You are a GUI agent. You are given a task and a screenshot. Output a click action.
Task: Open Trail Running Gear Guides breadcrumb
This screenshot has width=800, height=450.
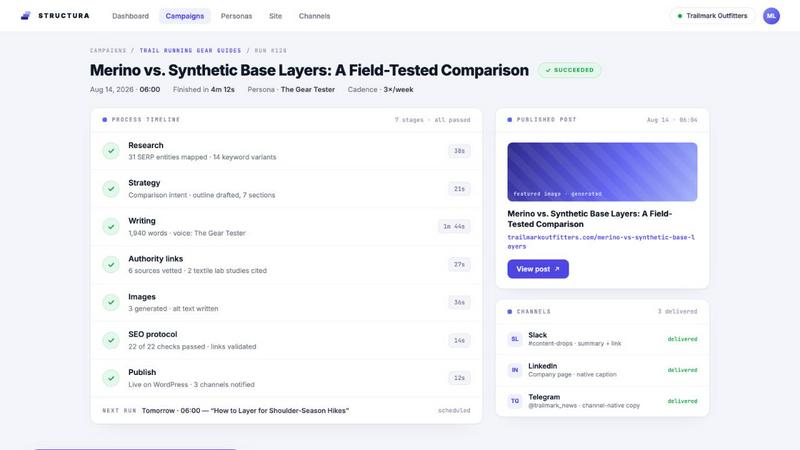190,51
